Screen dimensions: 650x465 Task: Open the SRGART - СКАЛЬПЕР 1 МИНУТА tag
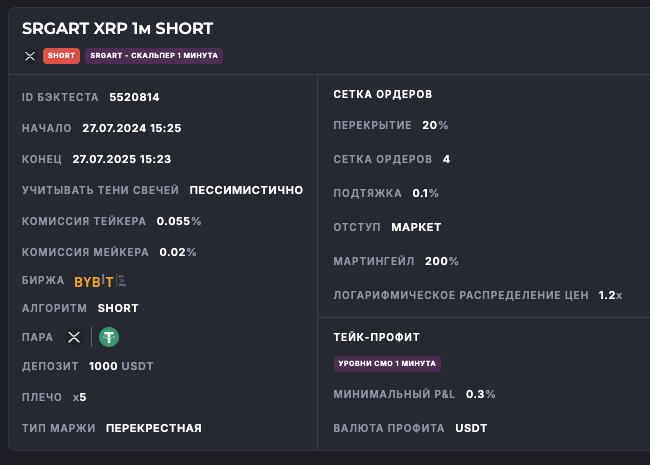click(154, 56)
